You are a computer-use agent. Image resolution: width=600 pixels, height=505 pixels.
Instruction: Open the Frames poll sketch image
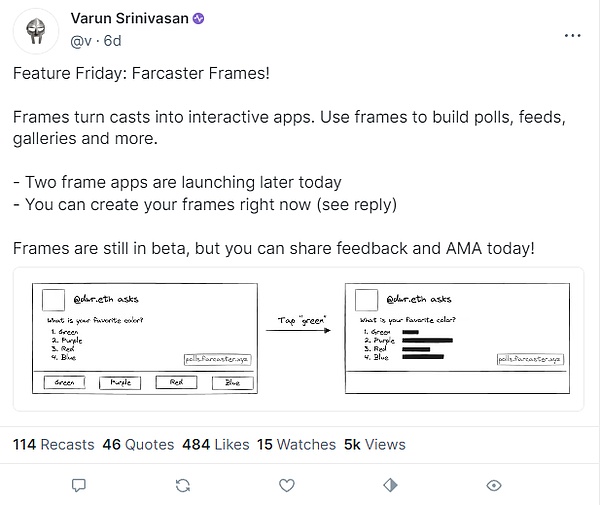coord(298,339)
